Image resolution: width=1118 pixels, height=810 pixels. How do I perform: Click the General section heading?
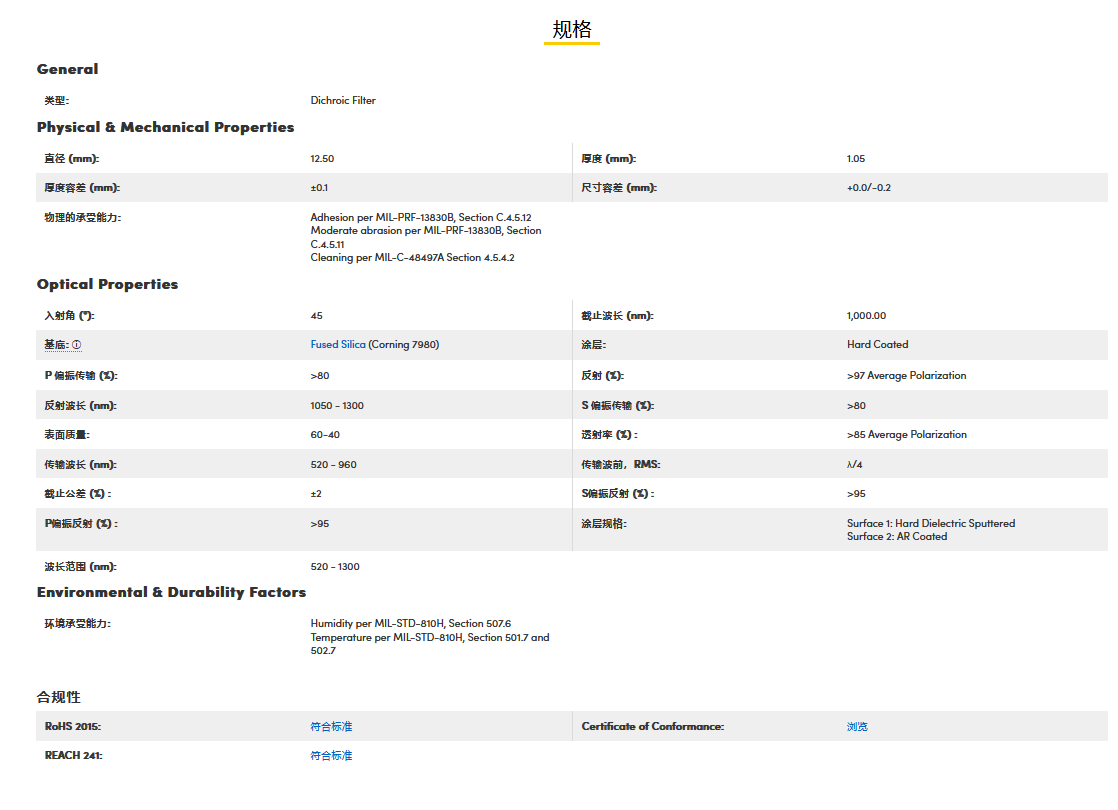click(68, 69)
